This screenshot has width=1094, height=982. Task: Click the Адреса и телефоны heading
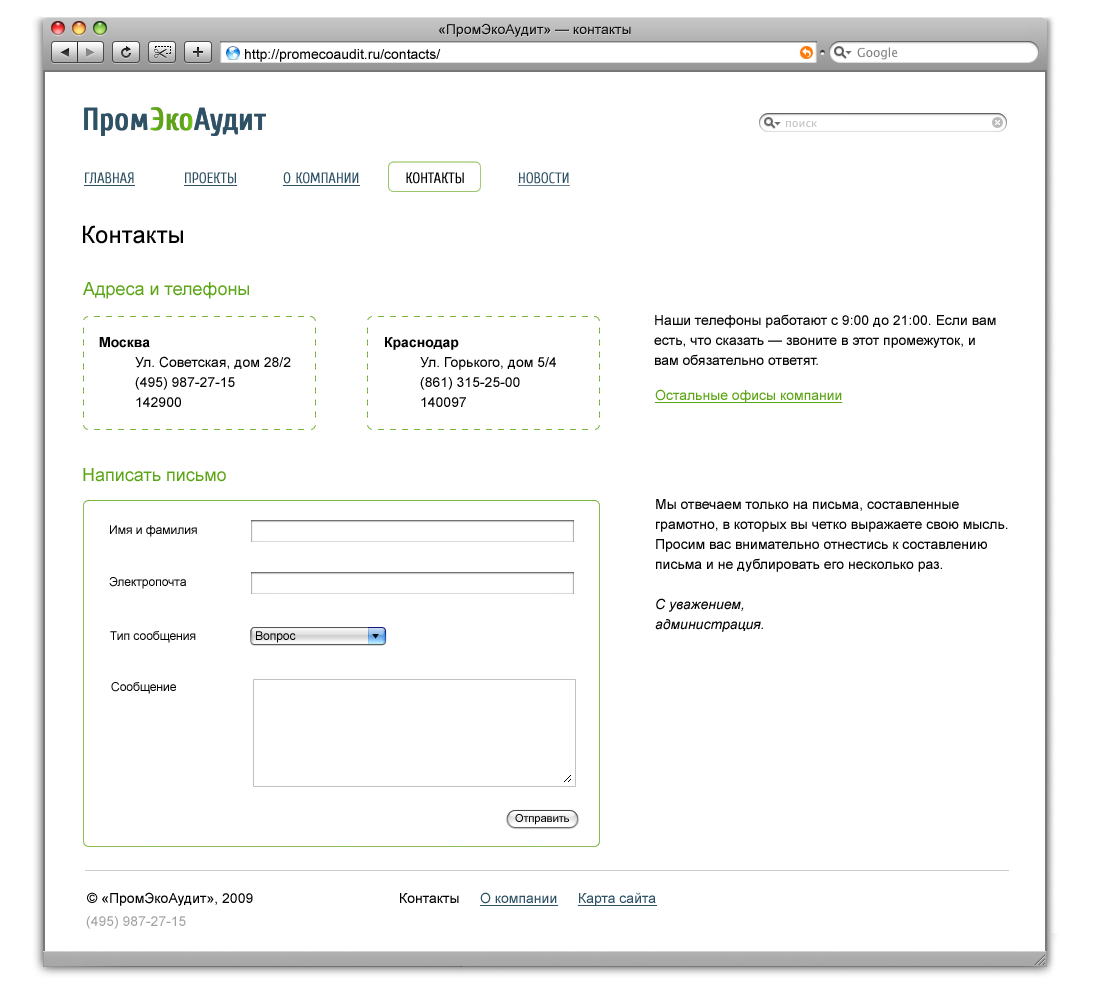click(x=166, y=289)
